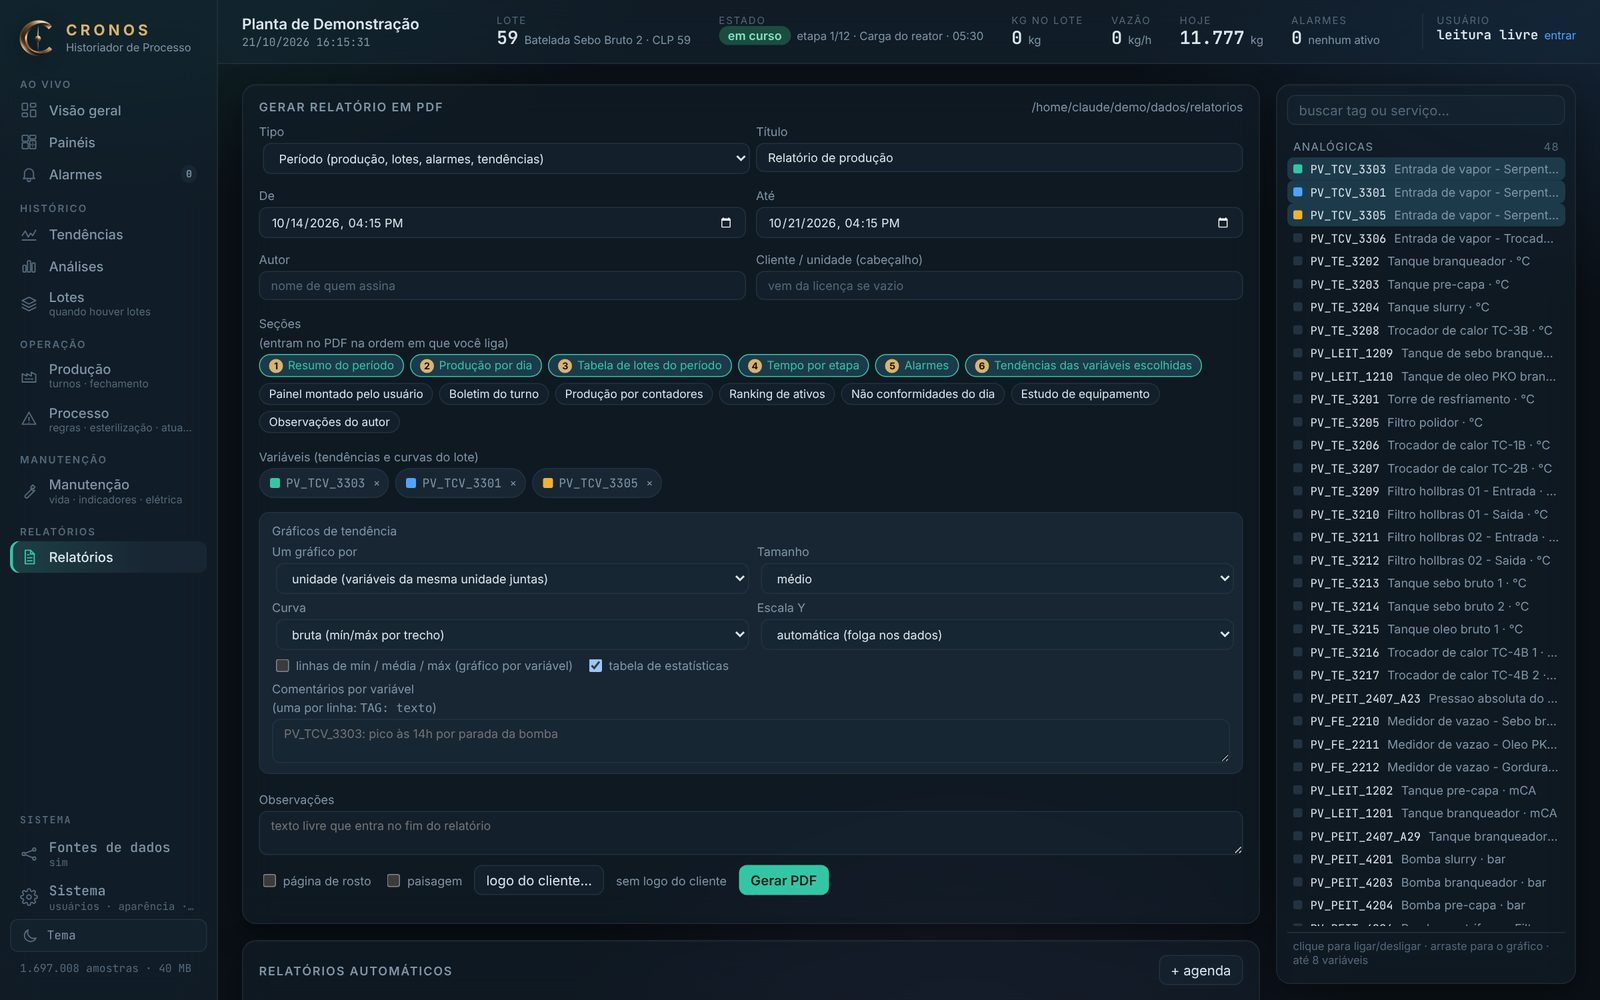Open the Escala Y dropdown
1600x1000 pixels.
[x=997, y=635]
